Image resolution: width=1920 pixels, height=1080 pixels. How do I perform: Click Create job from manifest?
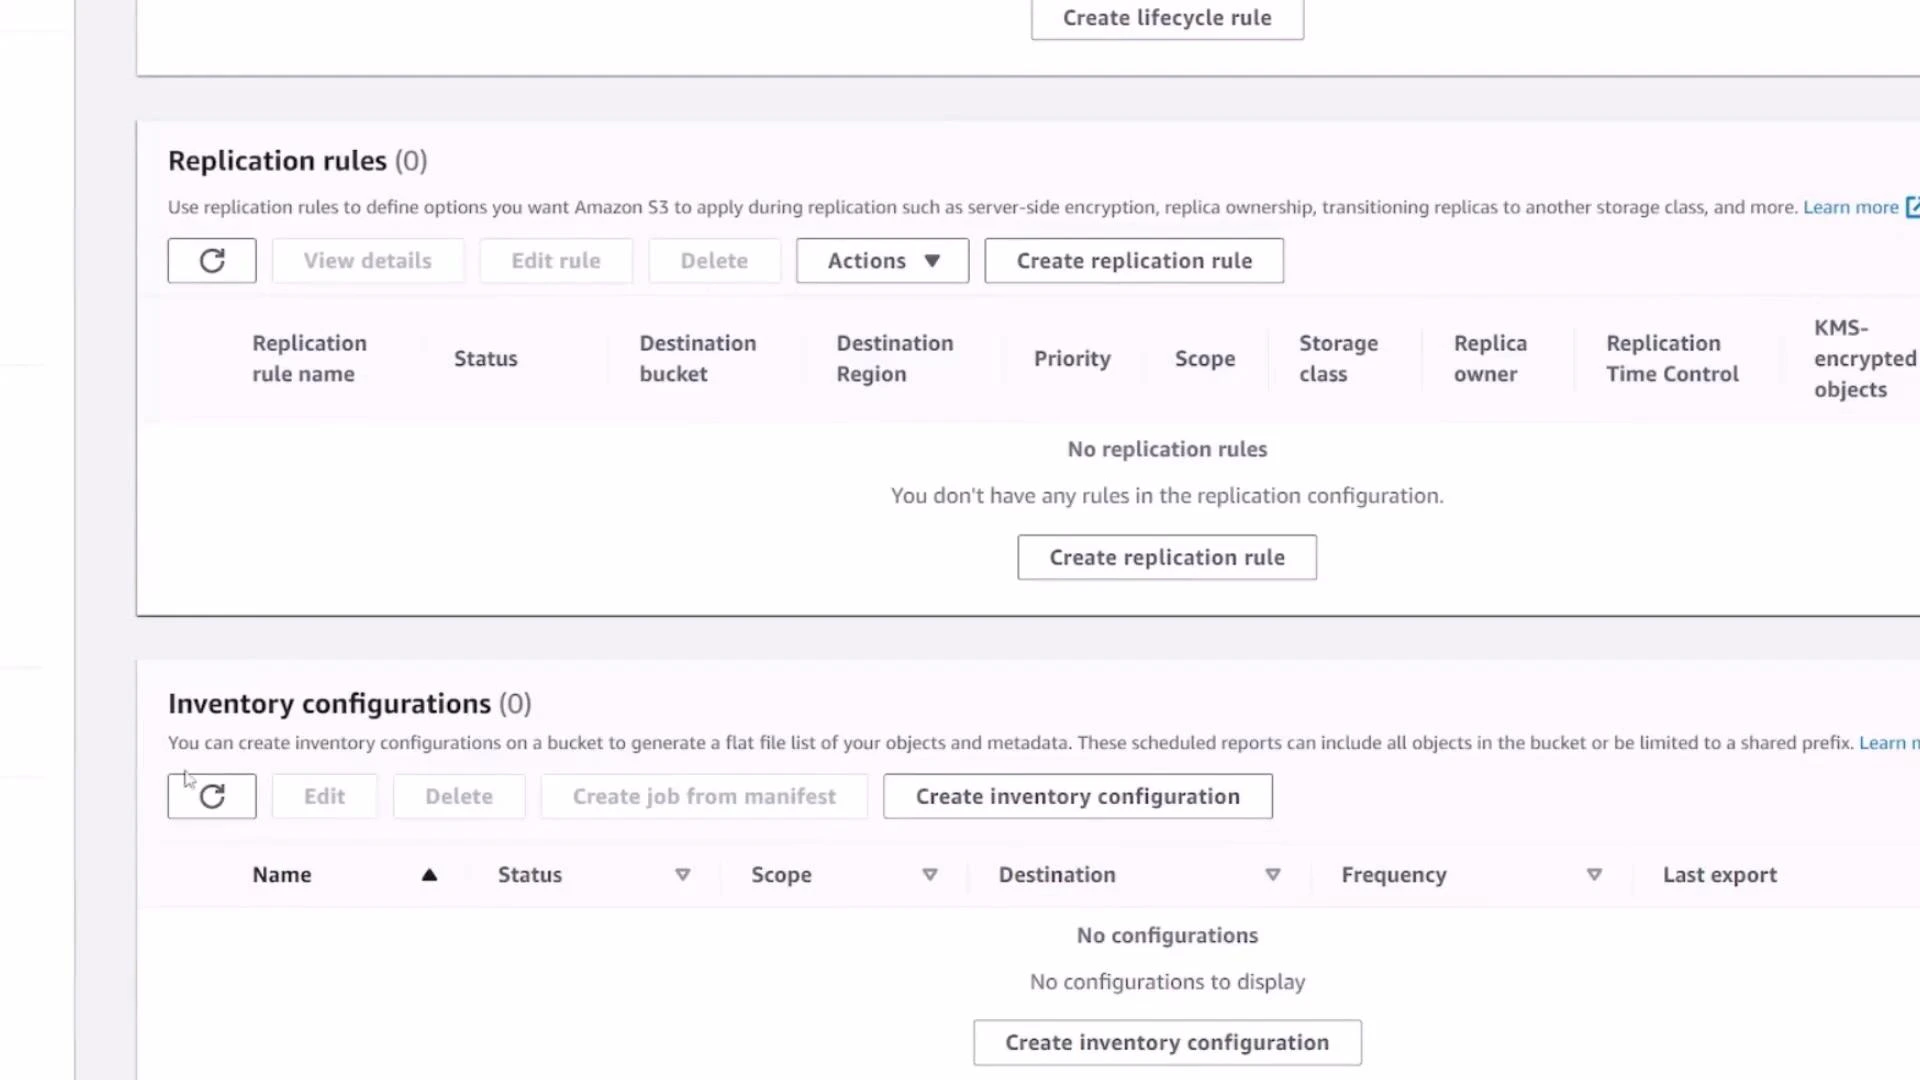point(704,796)
